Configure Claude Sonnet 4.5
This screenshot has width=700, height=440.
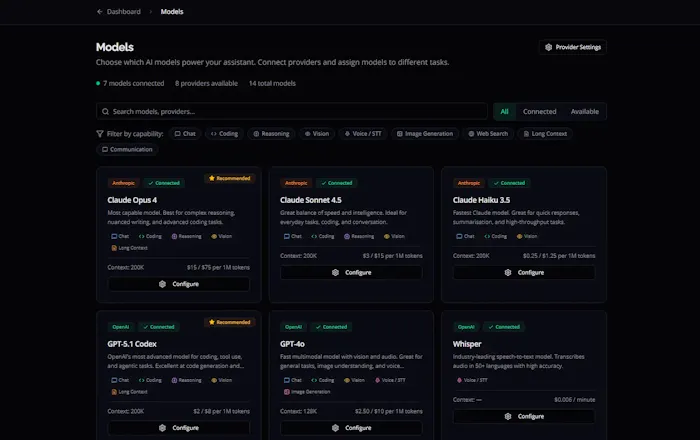click(x=351, y=273)
